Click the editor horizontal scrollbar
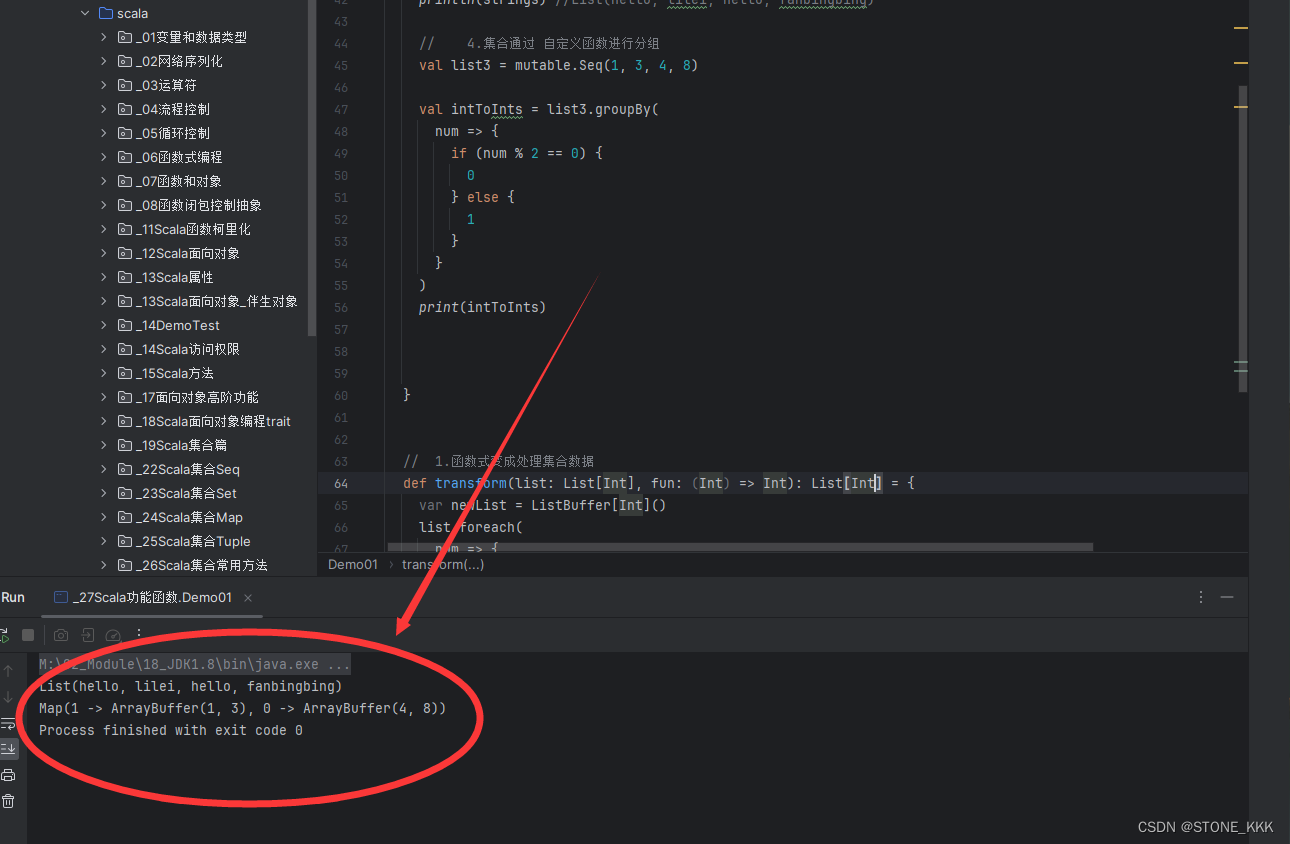1290x844 pixels. tap(740, 547)
